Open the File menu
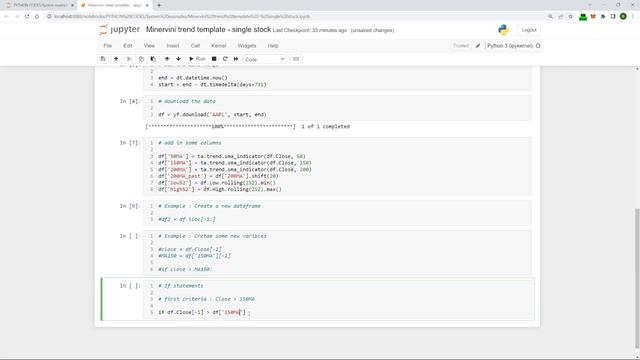This screenshot has width=640, height=360. click(108, 46)
